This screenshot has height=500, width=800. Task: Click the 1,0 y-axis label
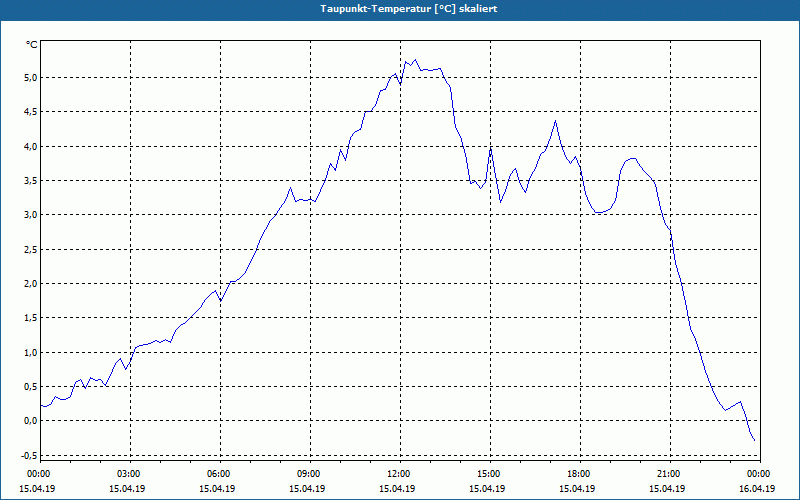(31, 353)
